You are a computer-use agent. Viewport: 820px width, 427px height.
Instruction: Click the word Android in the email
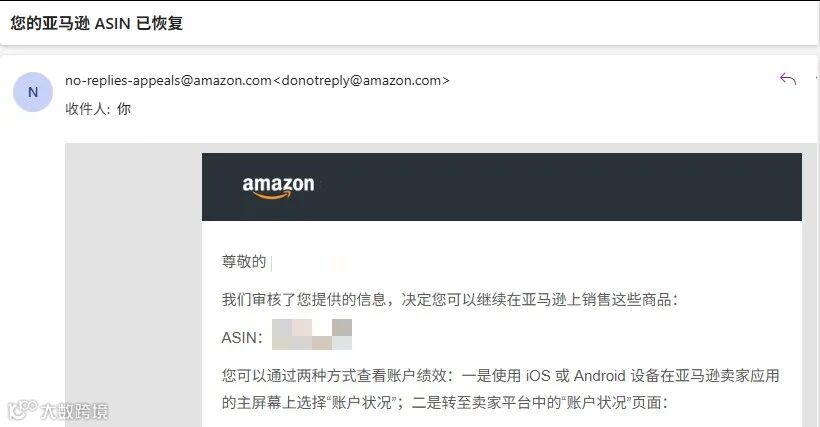(600, 376)
